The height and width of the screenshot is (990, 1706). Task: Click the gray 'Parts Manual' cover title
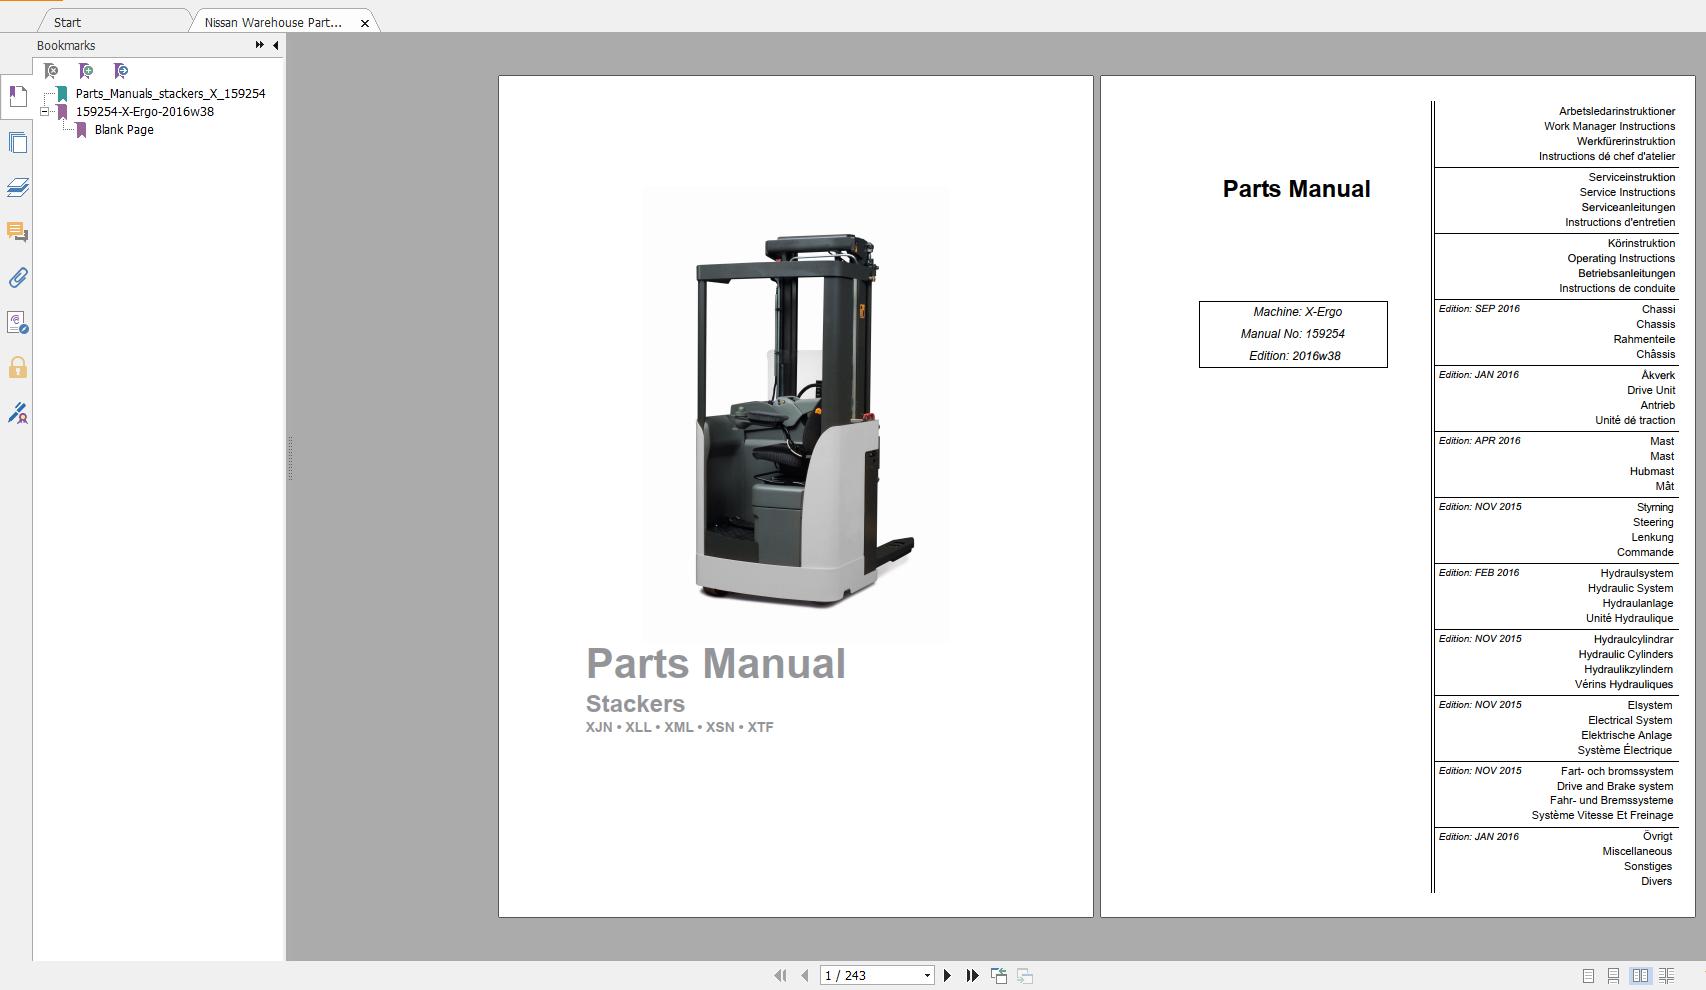(716, 664)
